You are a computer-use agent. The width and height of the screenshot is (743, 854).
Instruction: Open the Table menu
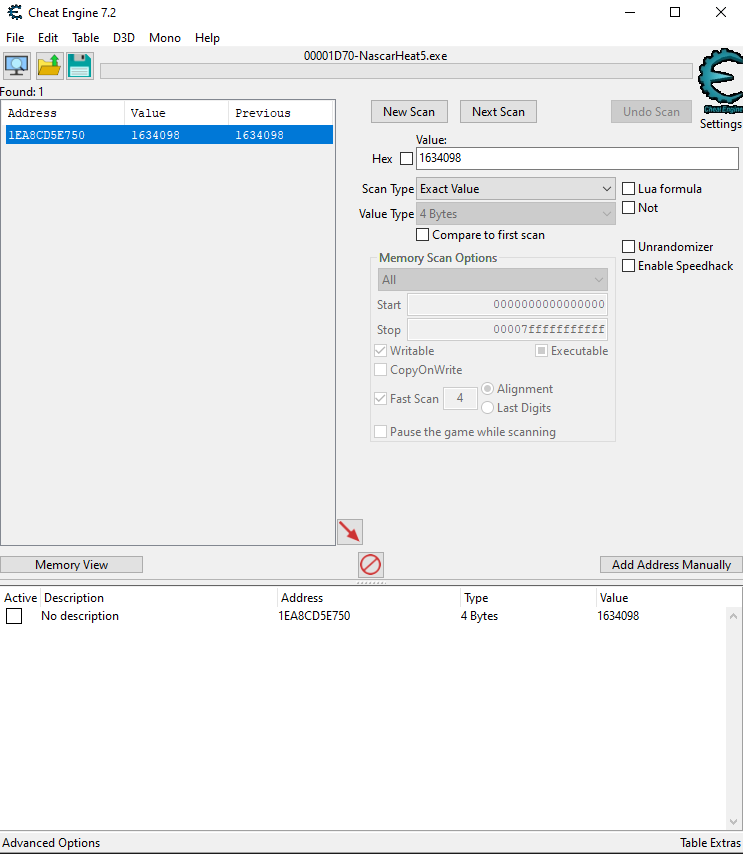click(x=85, y=38)
